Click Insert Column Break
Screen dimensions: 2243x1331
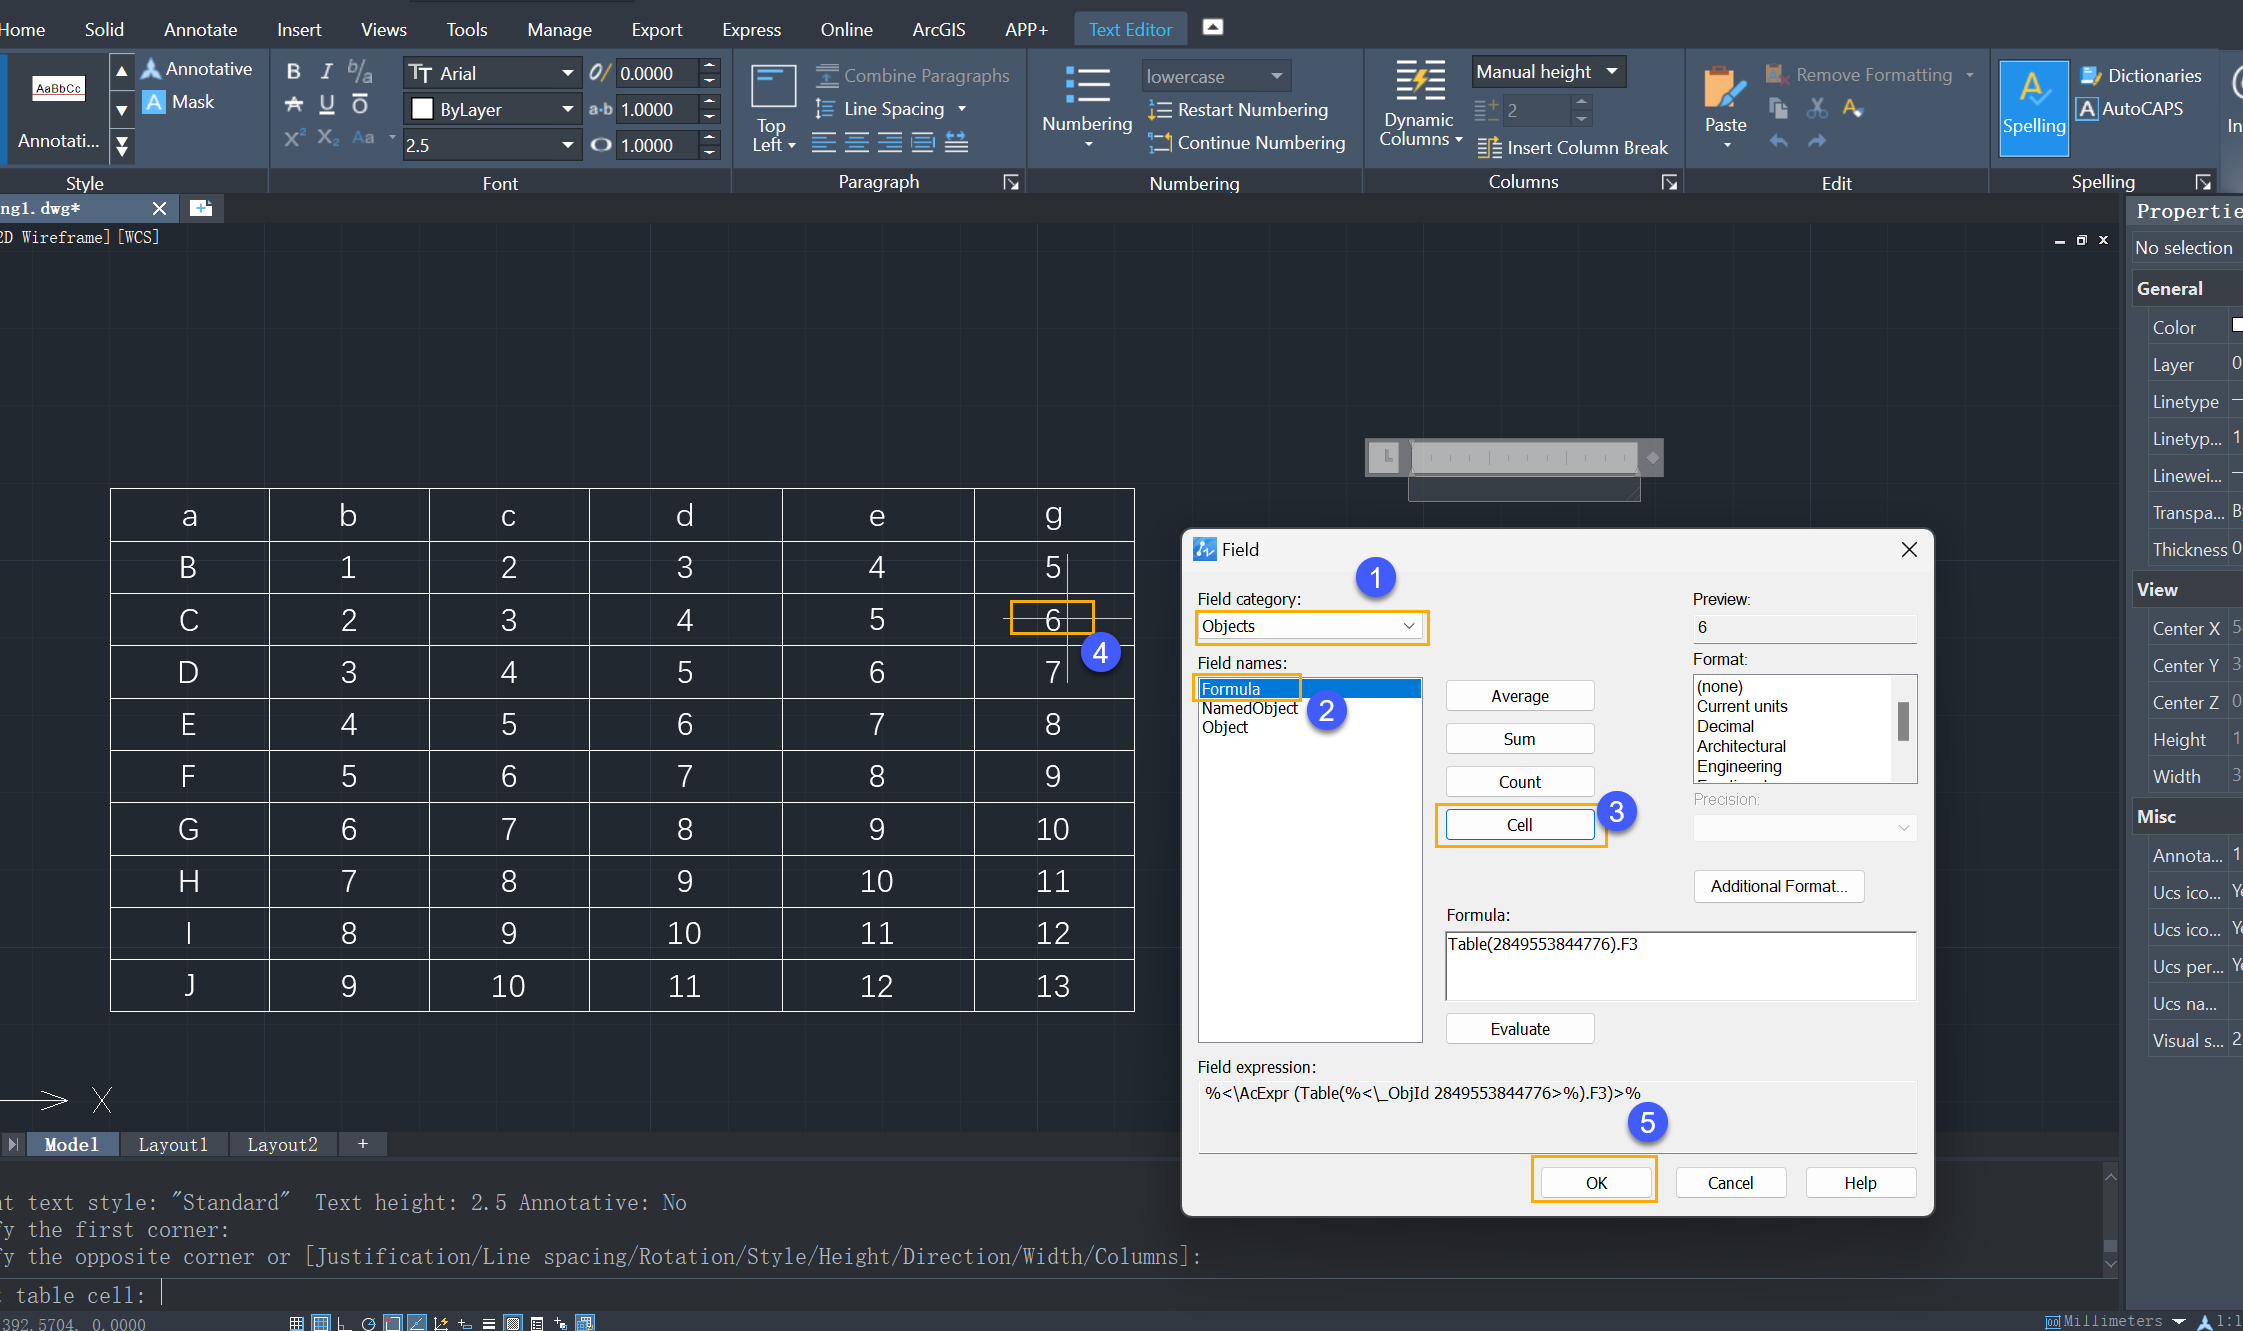pyautogui.click(x=1573, y=148)
